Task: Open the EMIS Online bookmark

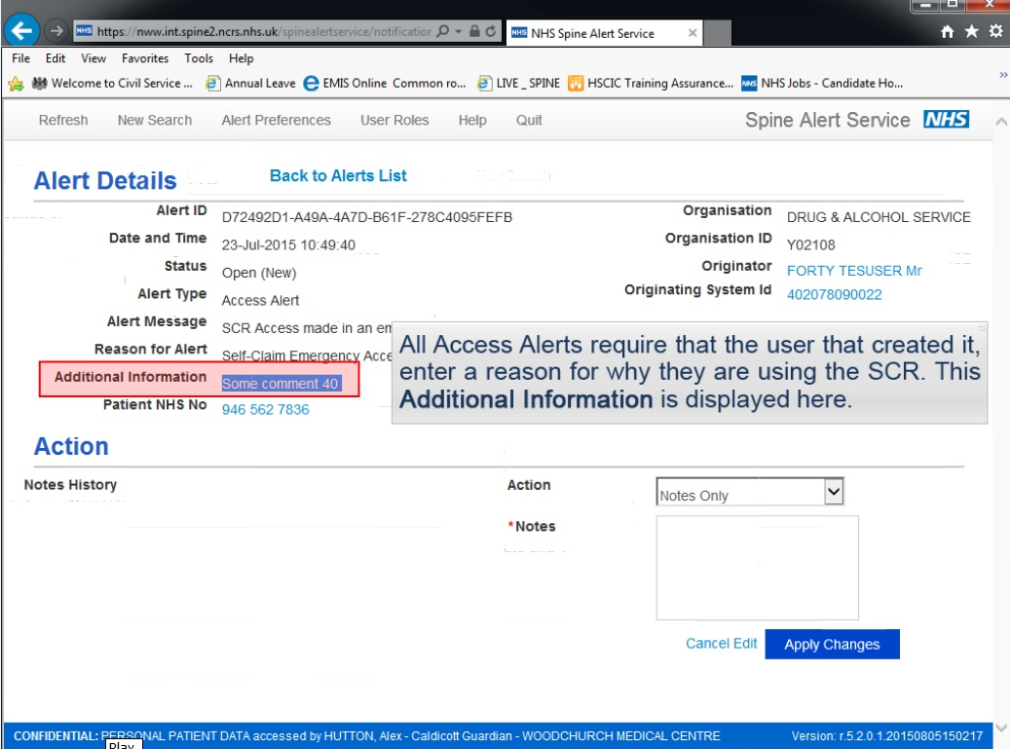Action: pyautogui.click(x=345, y=83)
